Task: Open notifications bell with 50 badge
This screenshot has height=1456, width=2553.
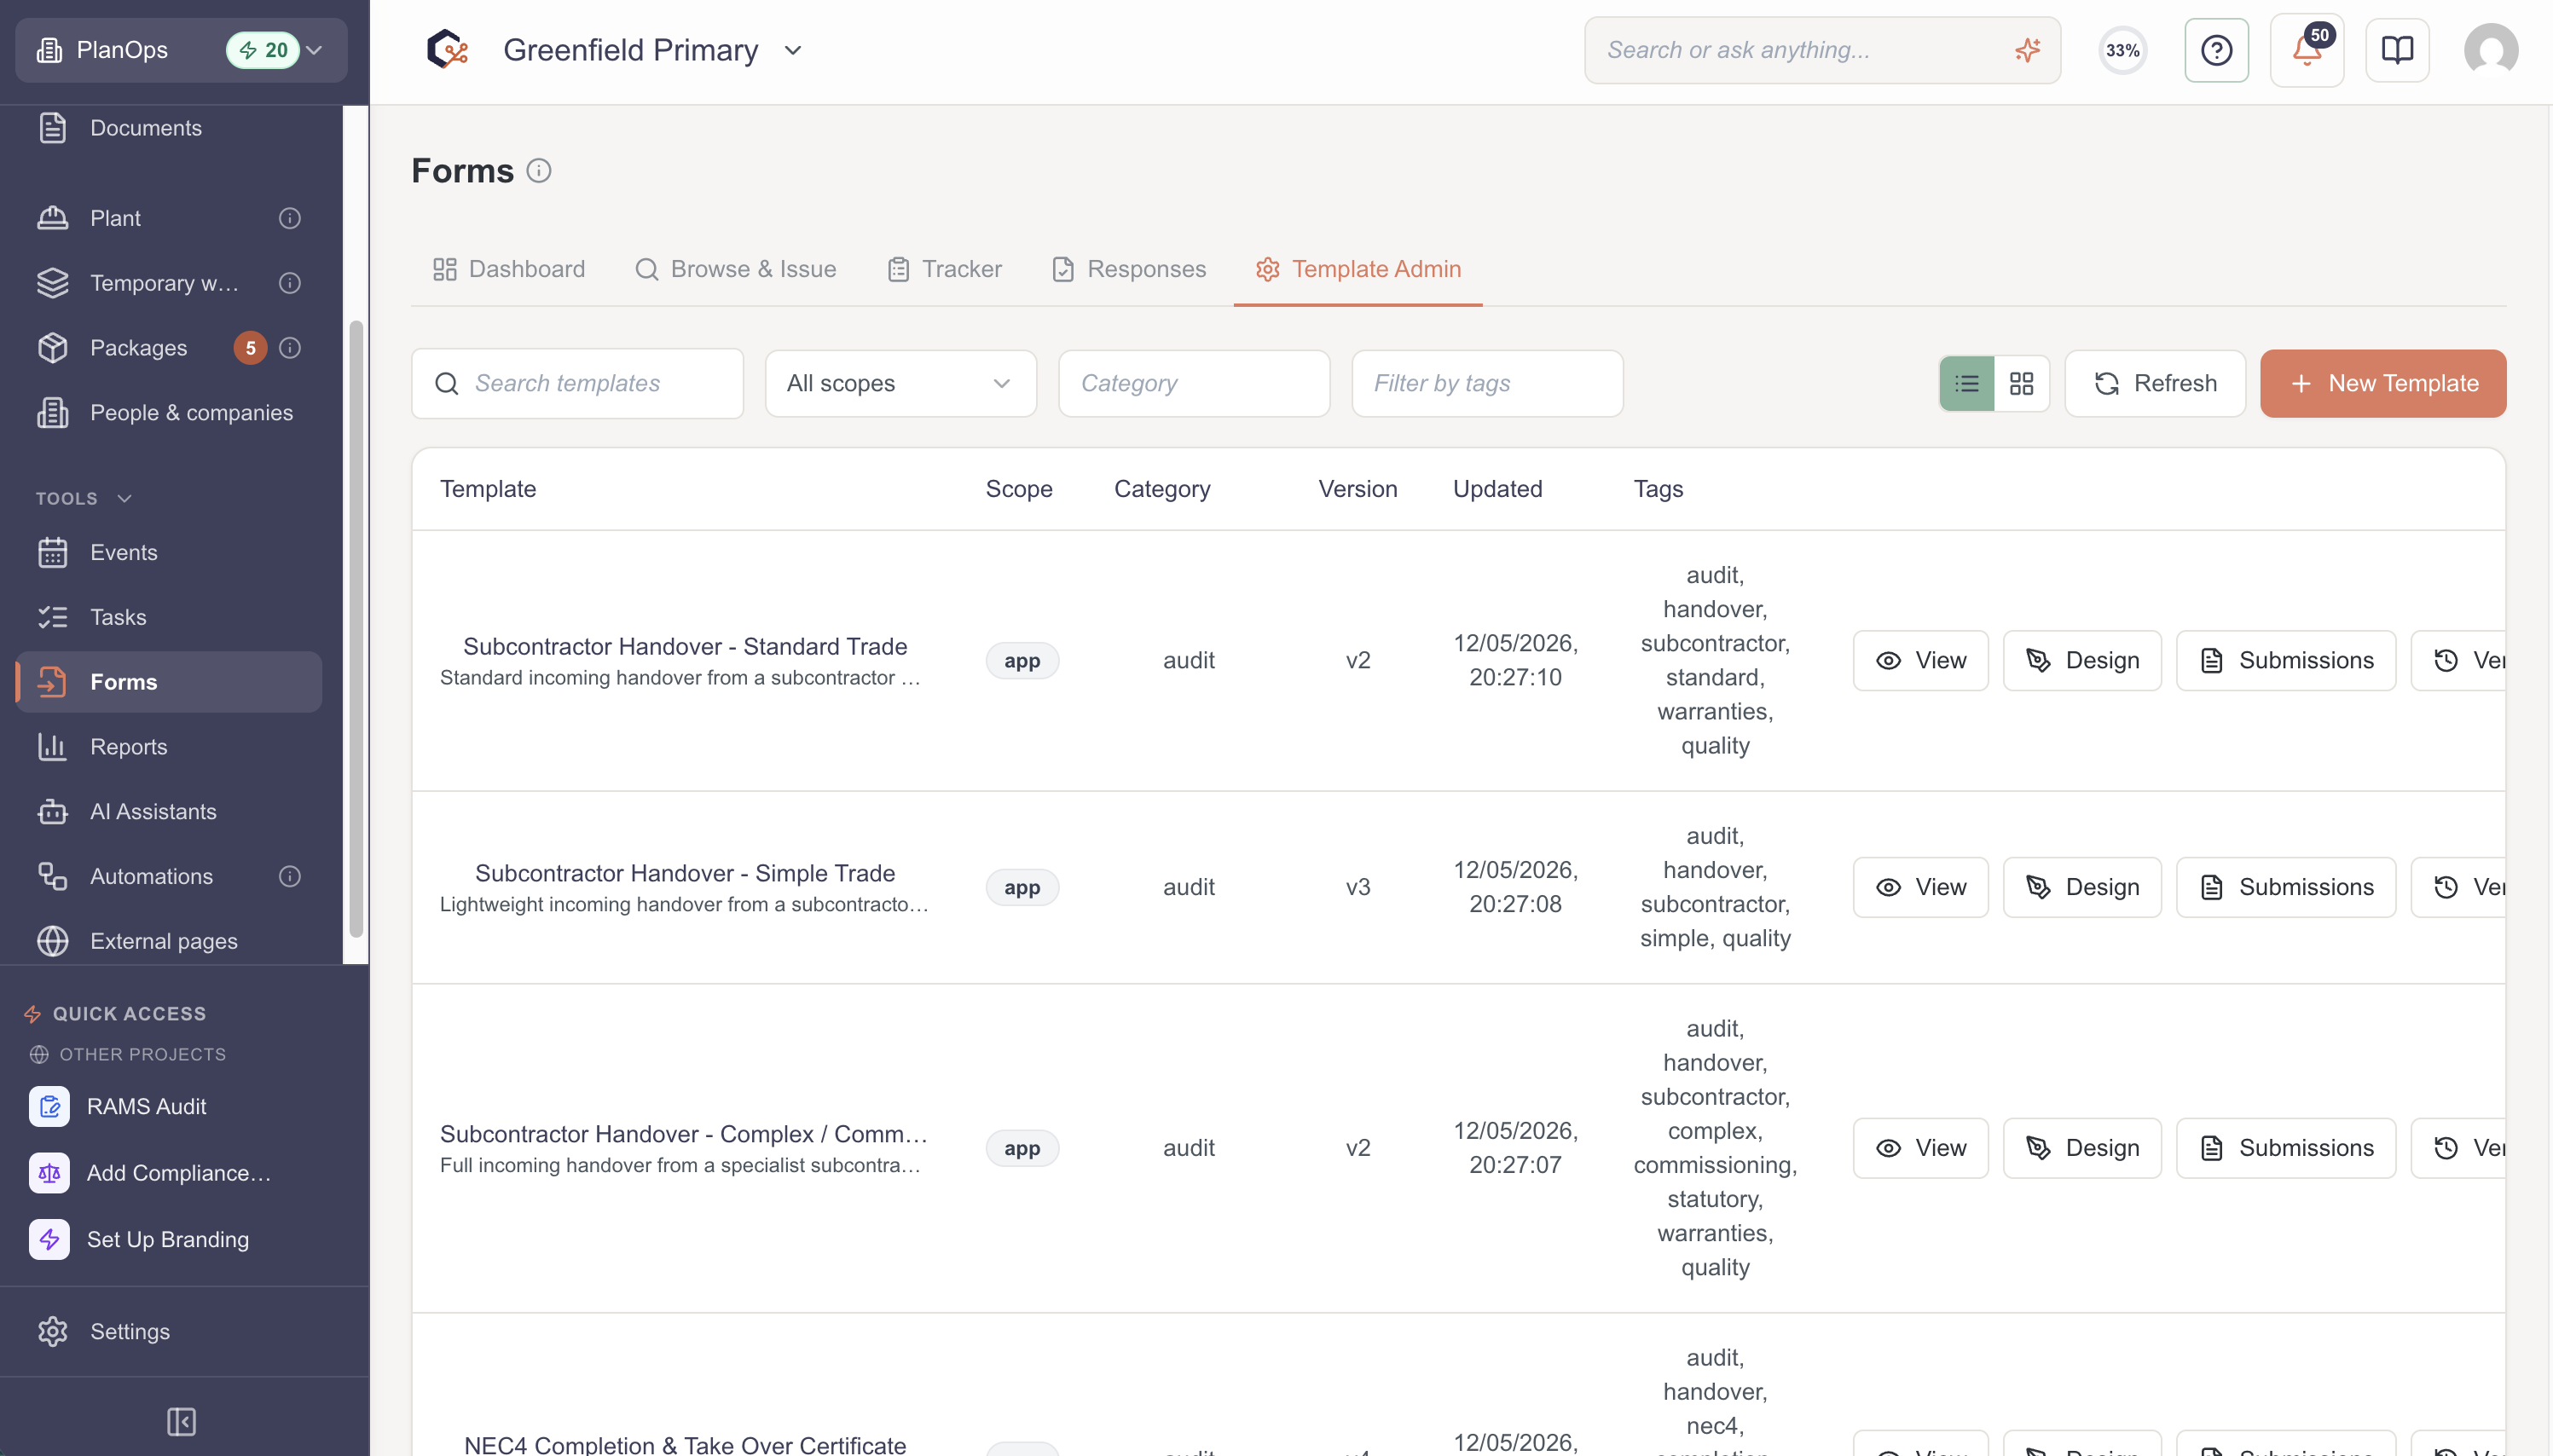Action: click(x=2307, y=50)
